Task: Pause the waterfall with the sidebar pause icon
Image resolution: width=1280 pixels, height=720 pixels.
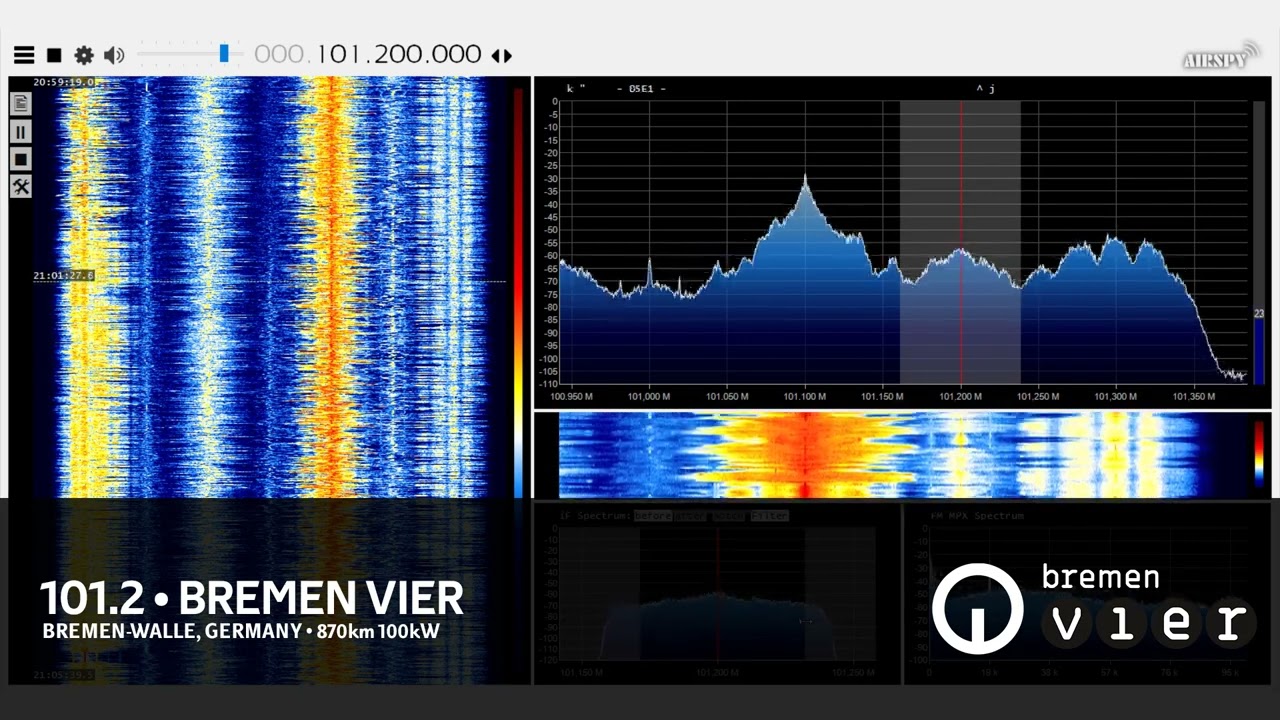Action: point(20,131)
